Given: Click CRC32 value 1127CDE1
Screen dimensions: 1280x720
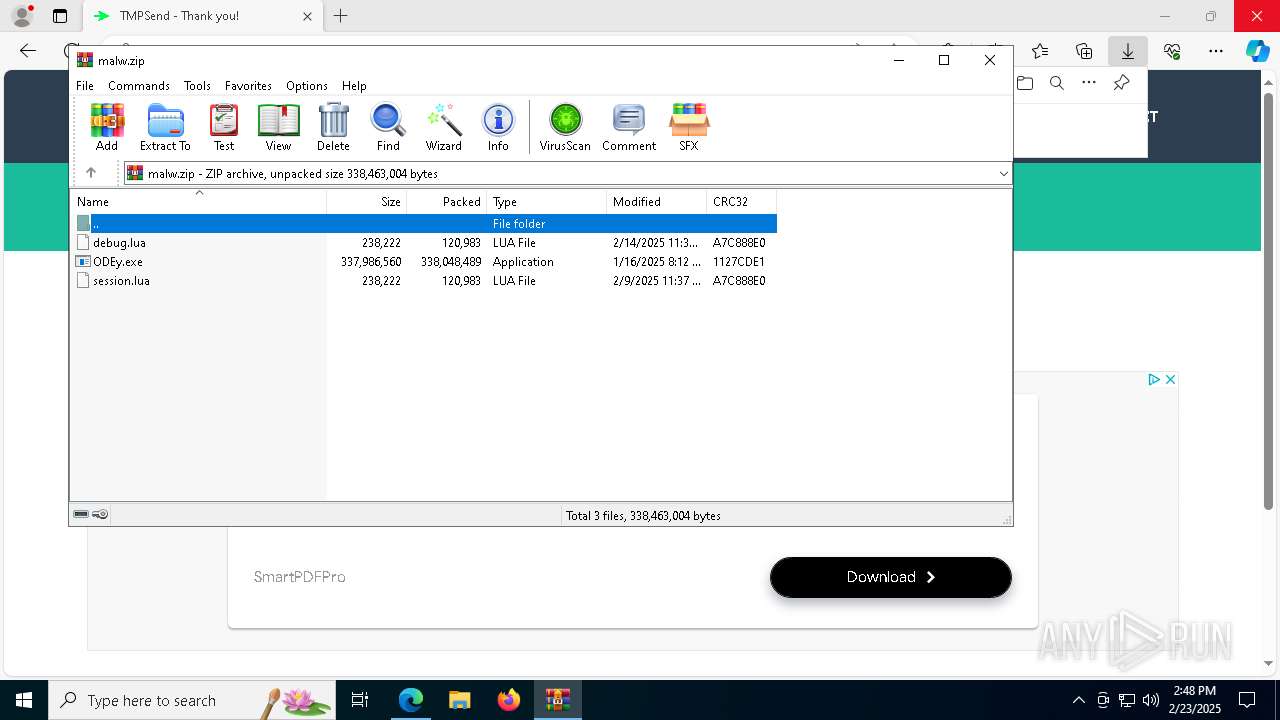Looking at the screenshot, I should [739, 262].
